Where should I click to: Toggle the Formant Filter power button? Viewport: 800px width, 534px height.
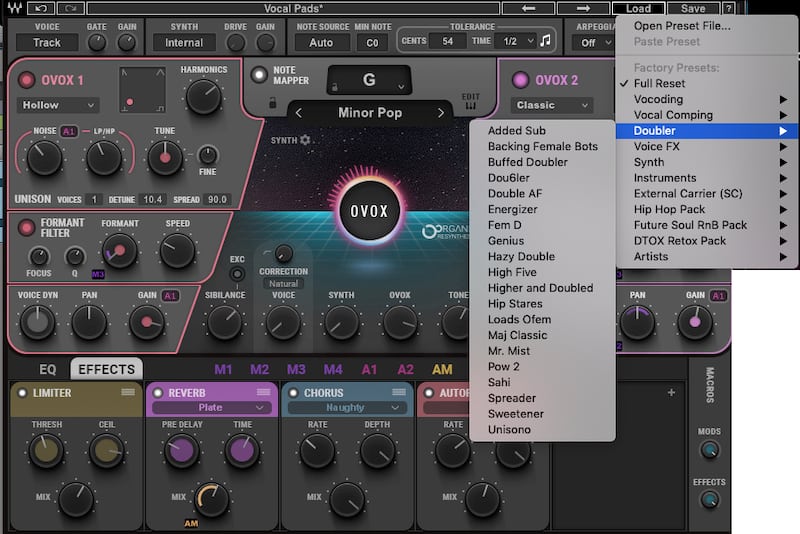click(27, 227)
